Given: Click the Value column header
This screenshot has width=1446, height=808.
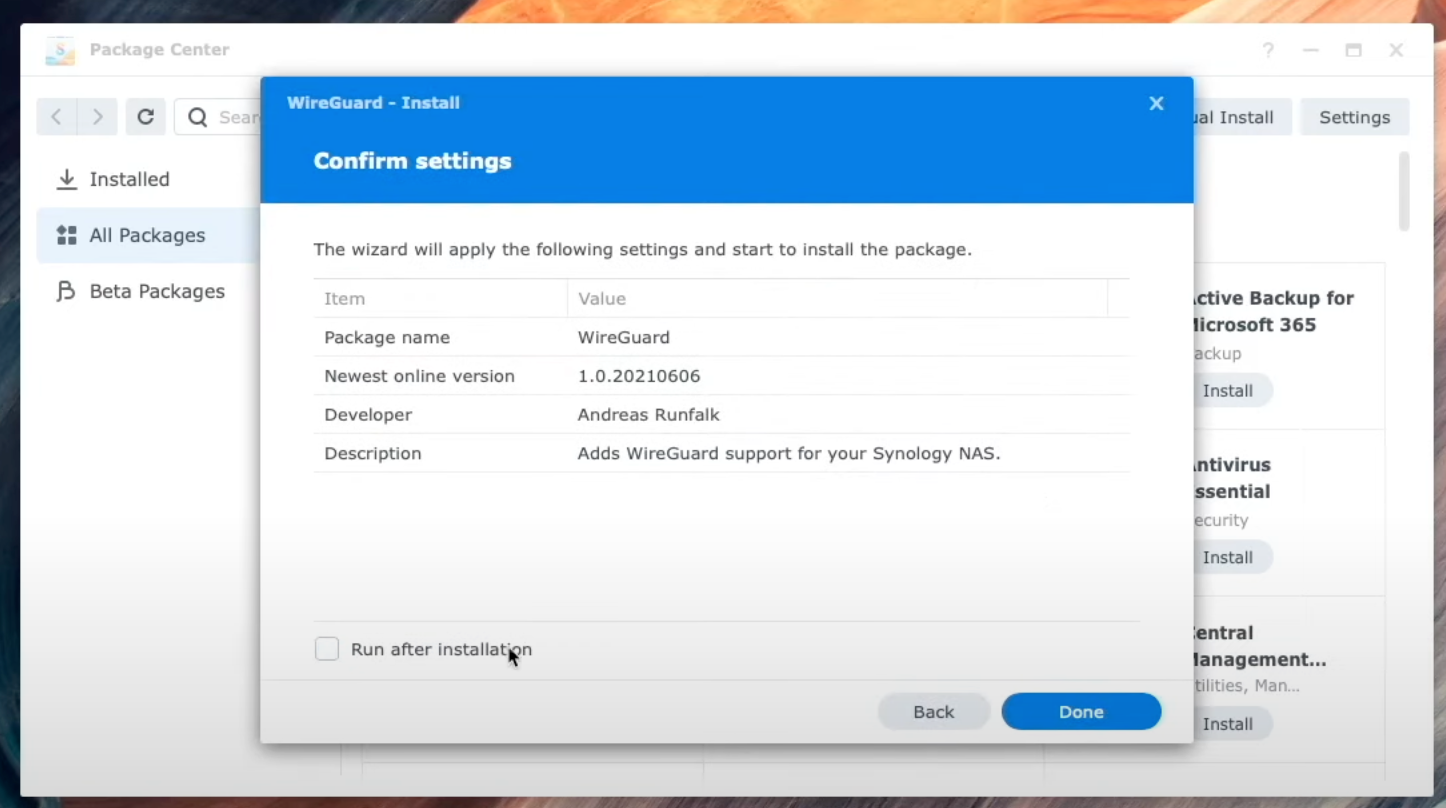Looking at the screenshot, I should point(837,298).
